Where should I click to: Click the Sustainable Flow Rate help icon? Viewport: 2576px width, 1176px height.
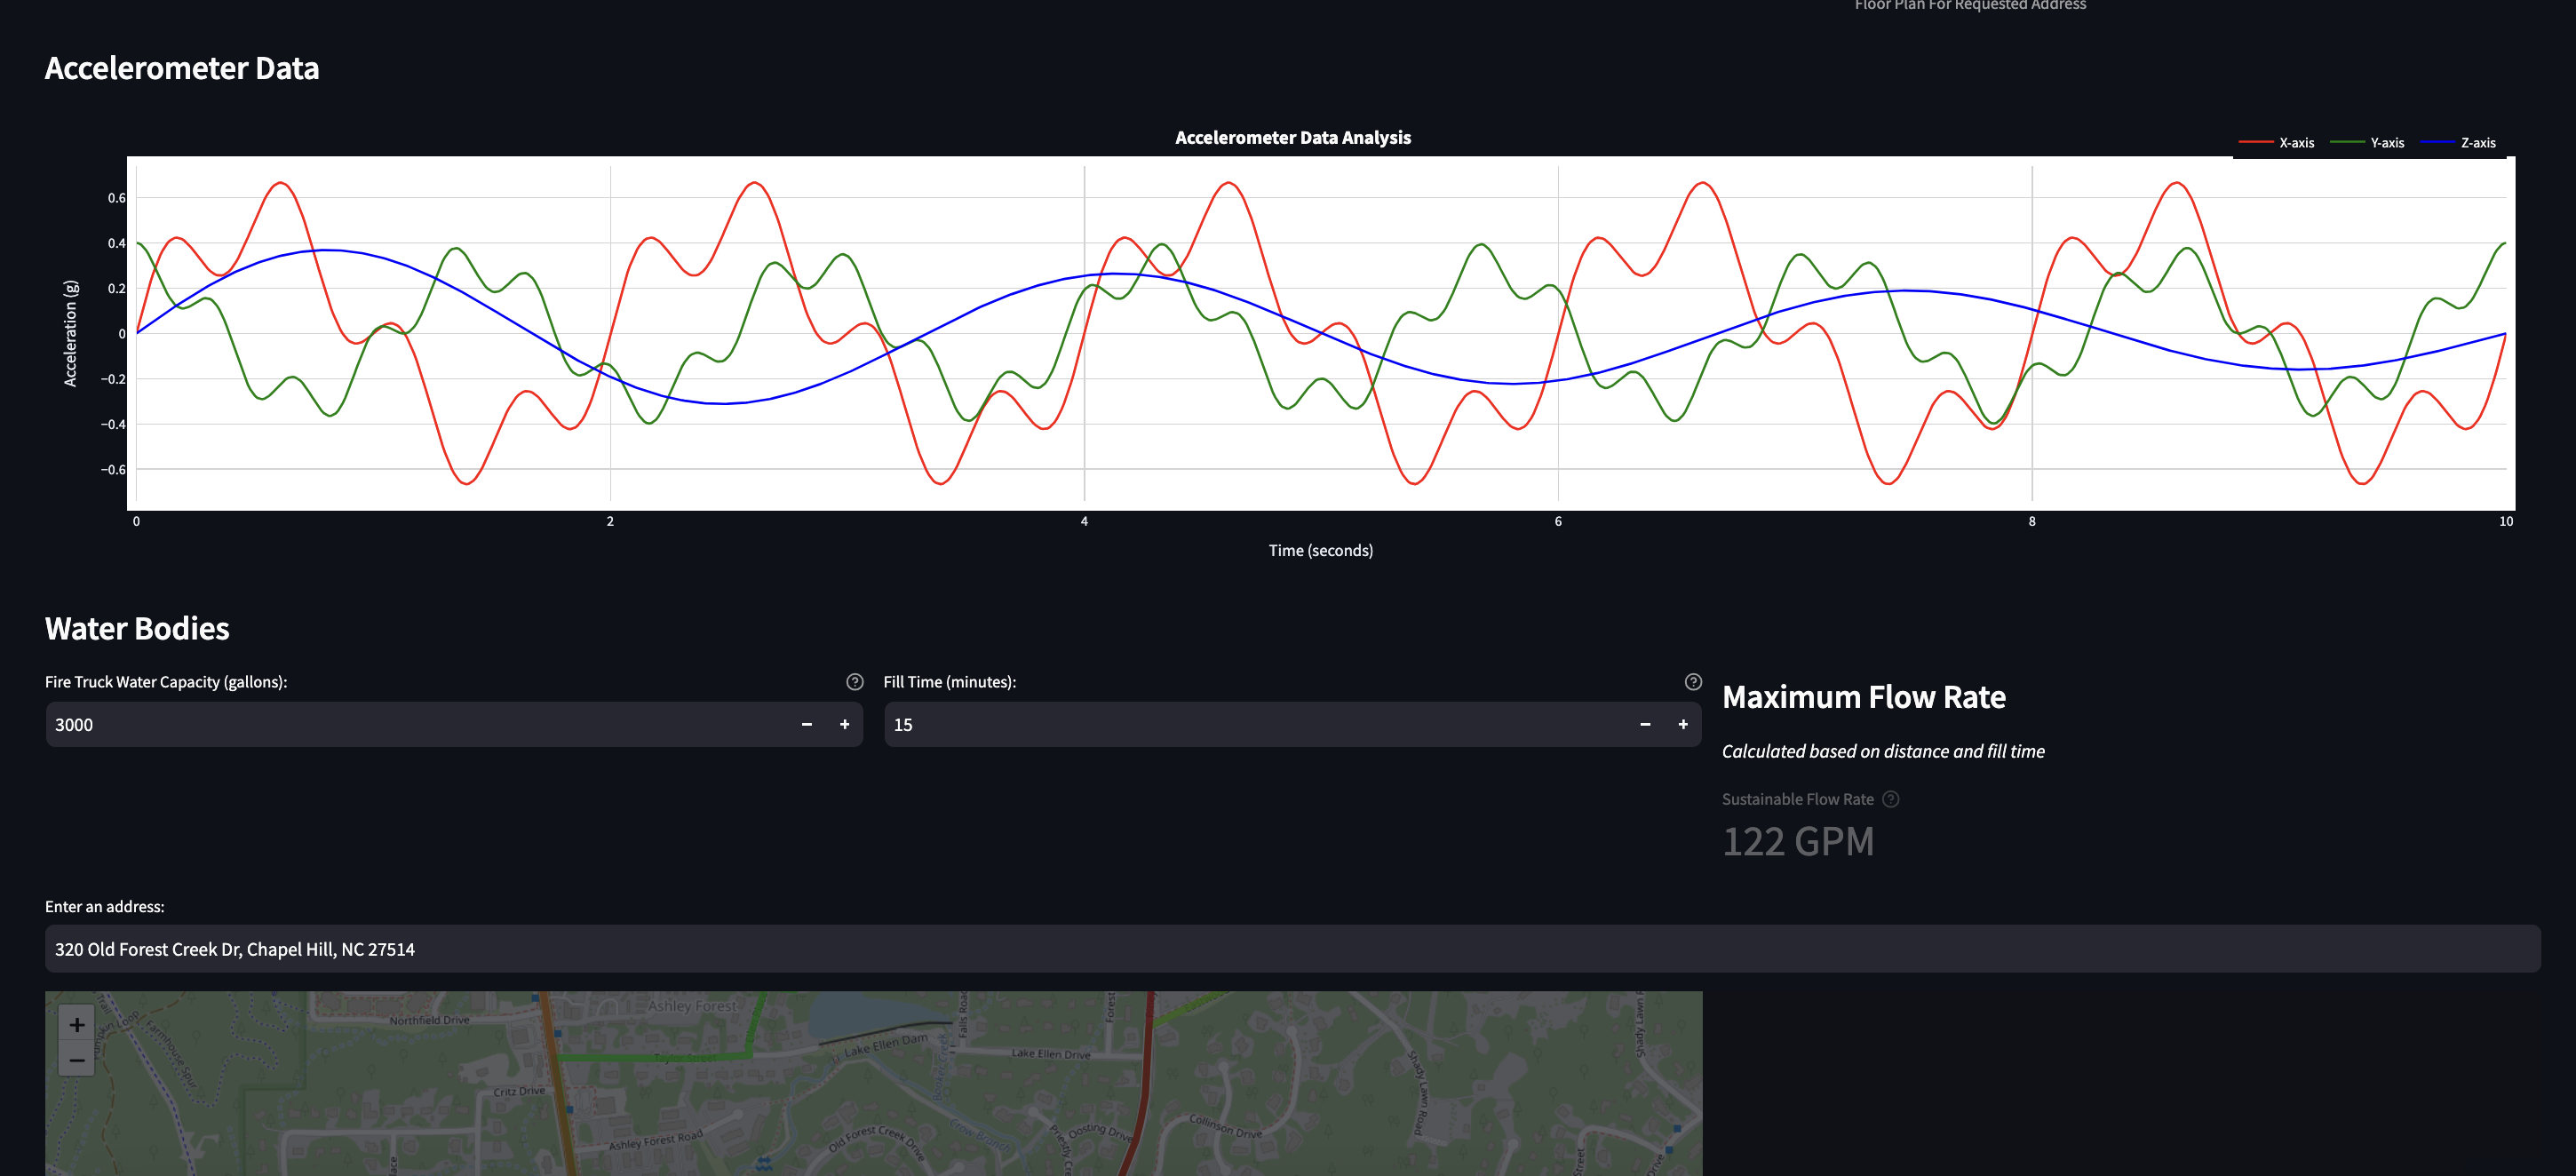pos(1890,799)
